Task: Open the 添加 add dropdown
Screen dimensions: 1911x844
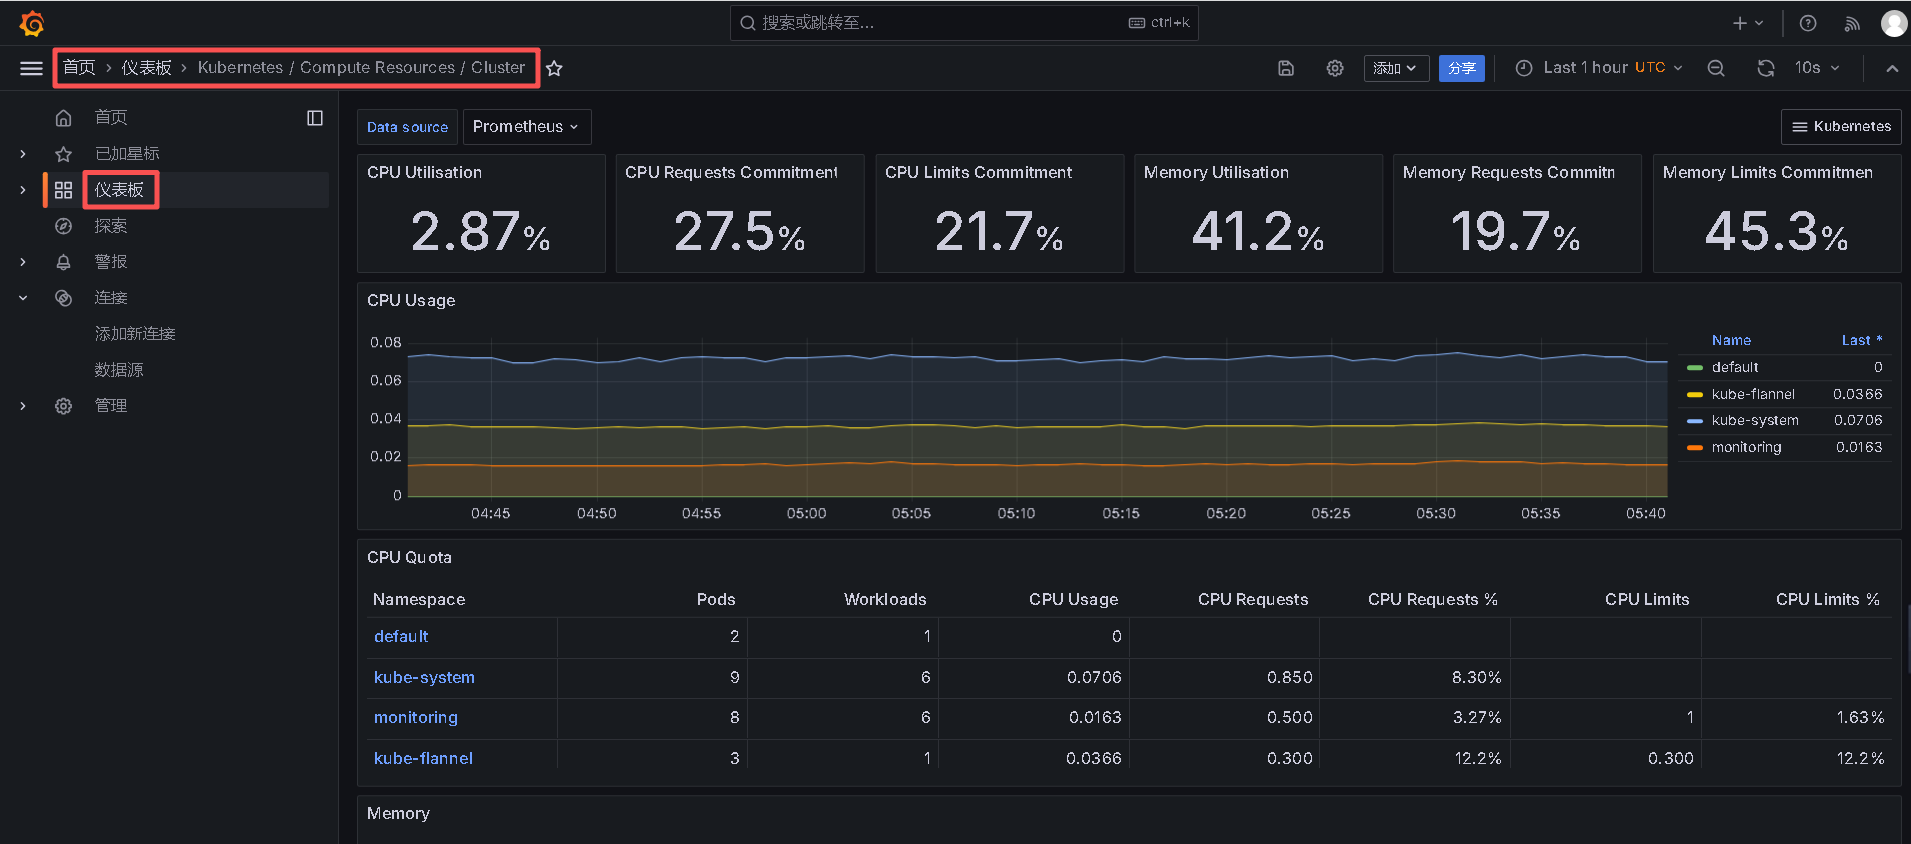Action: 1396,68
